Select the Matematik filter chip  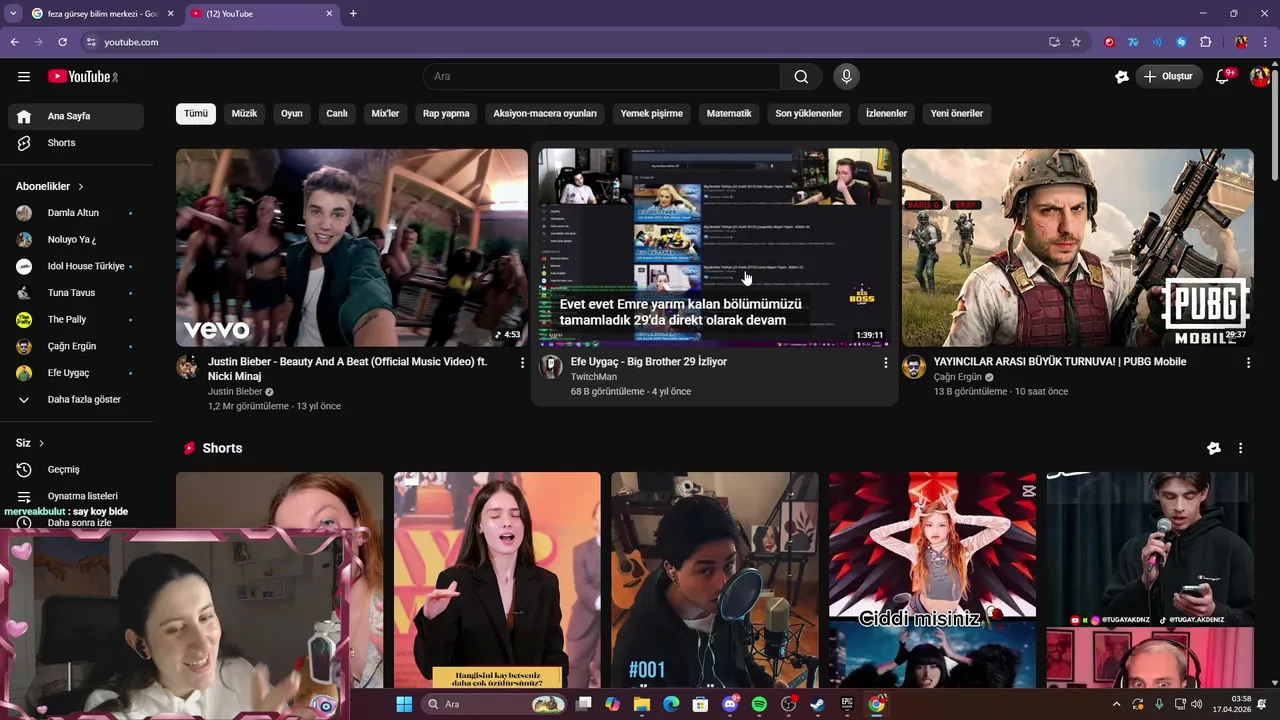click(729, 113)
